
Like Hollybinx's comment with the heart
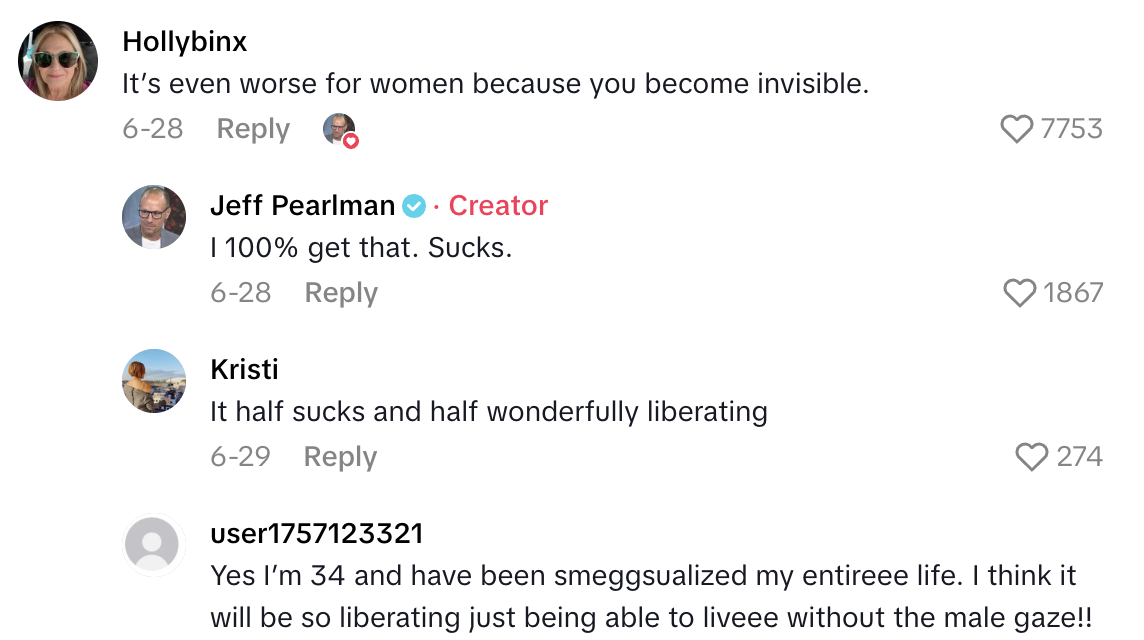1017,129
